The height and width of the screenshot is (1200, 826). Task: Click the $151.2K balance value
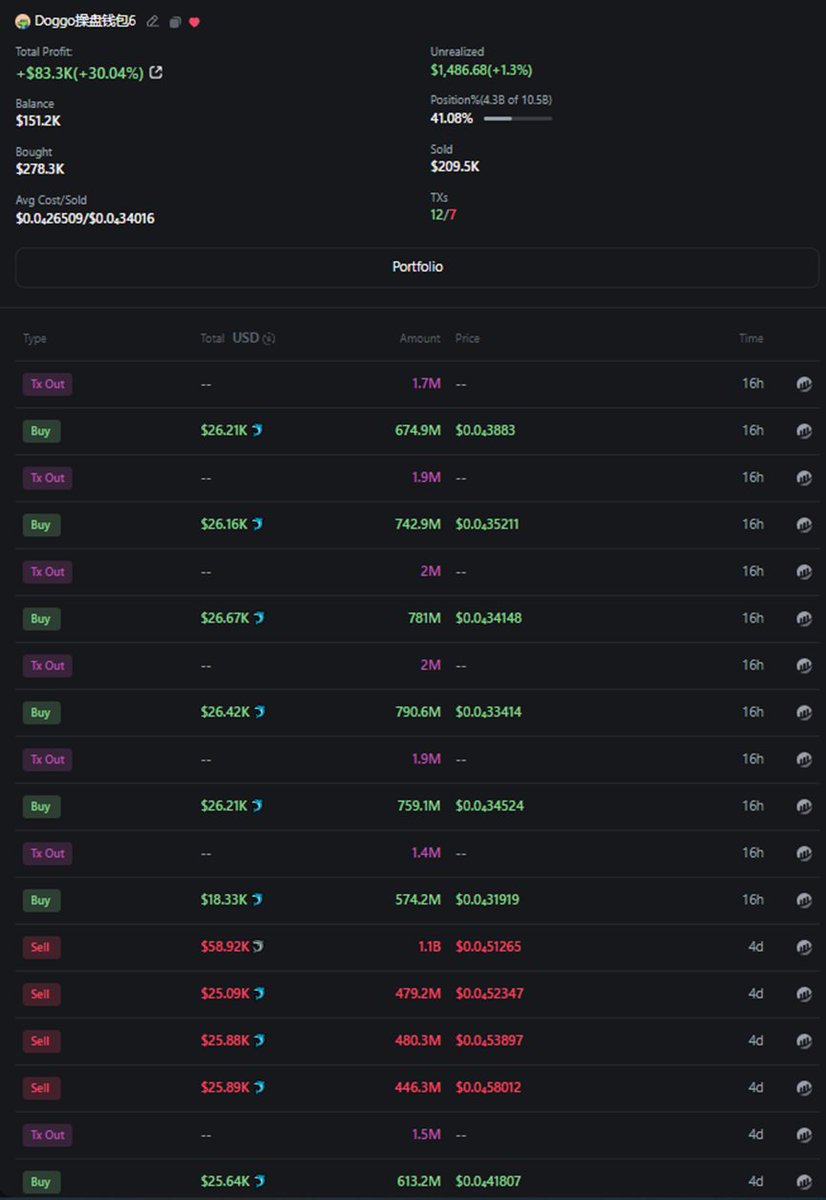pos(38,121)
